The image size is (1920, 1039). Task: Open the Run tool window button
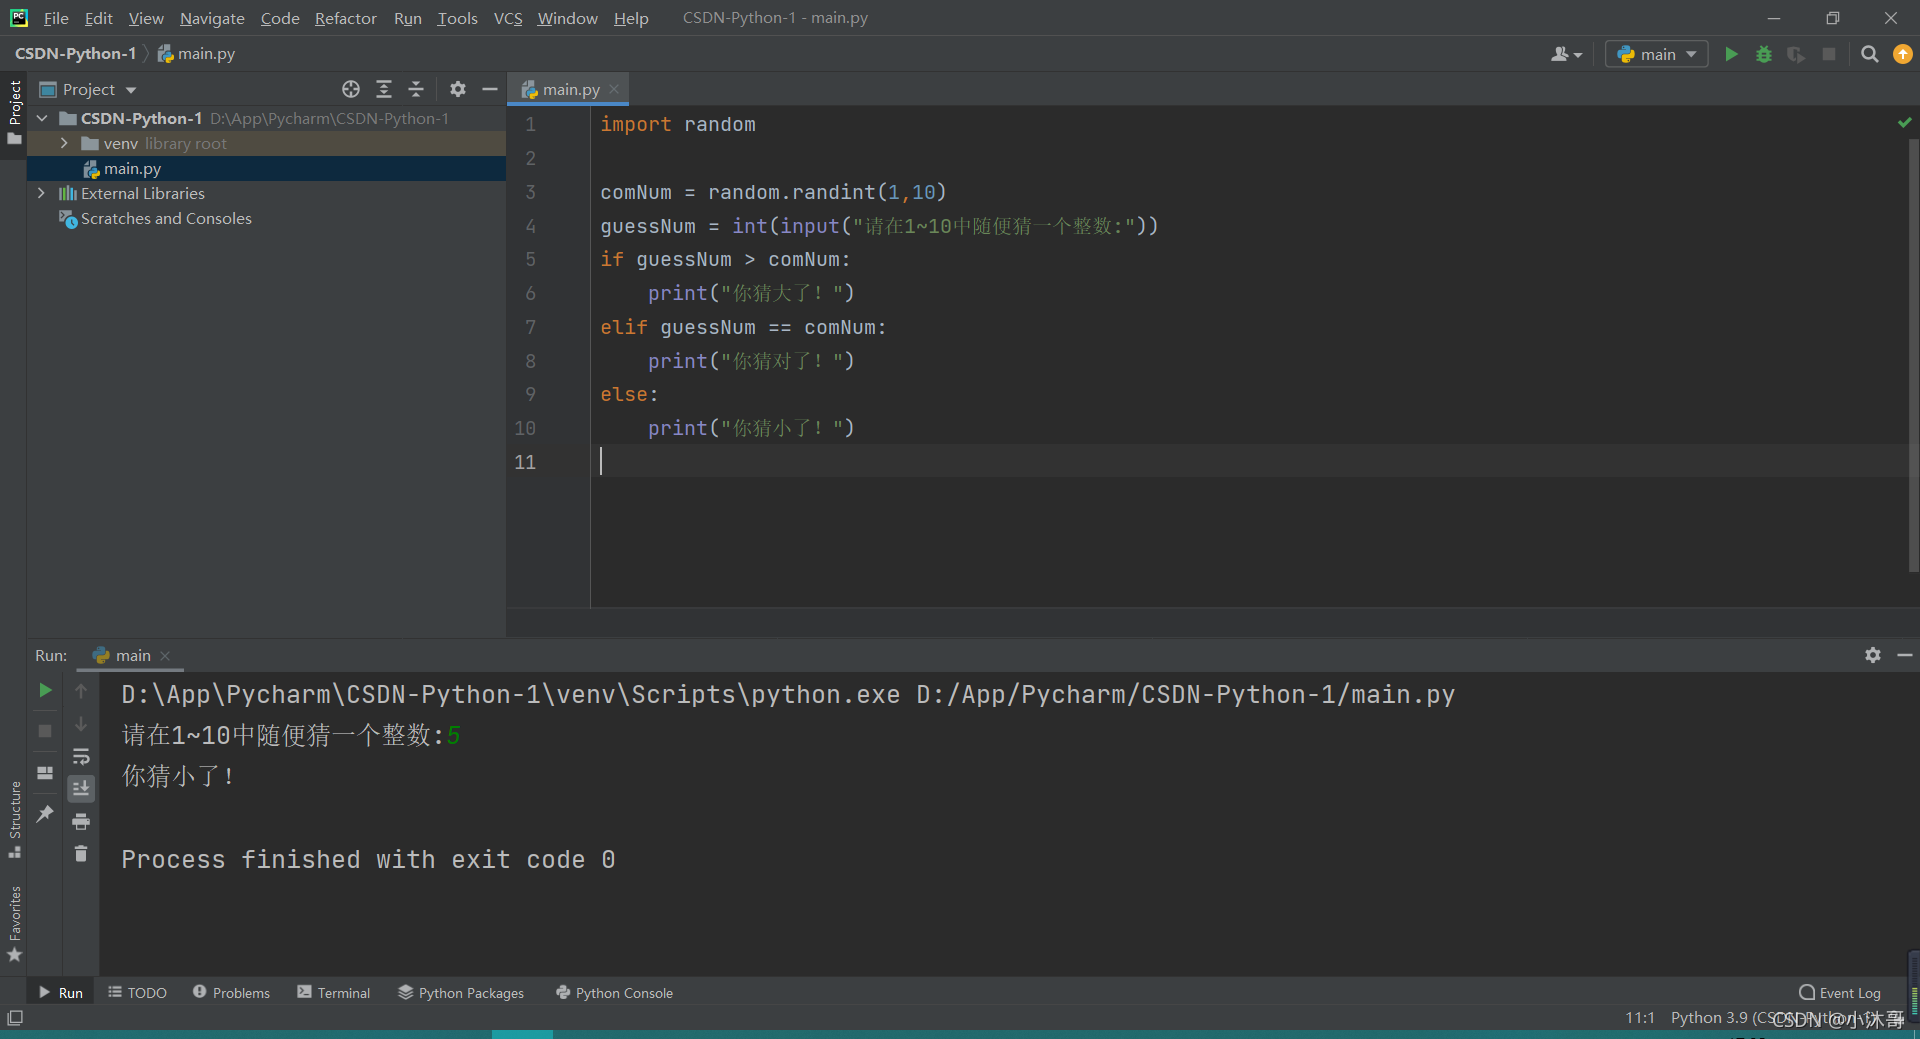pyautogui.click(x=61, y=993)
